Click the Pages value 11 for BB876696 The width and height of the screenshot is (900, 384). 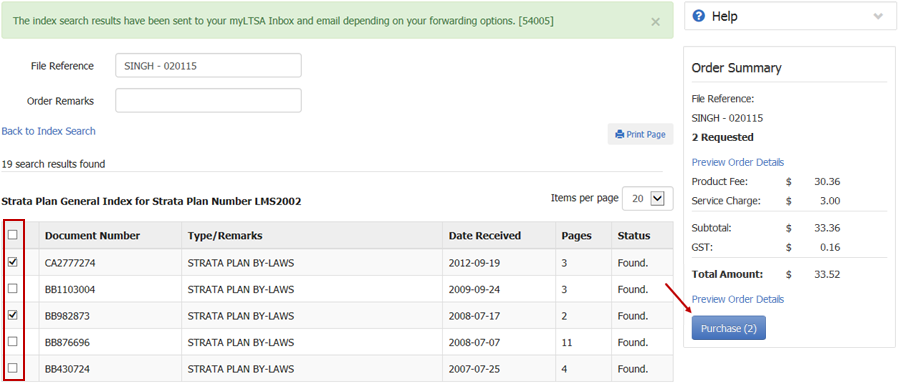[x=566, y=343]
